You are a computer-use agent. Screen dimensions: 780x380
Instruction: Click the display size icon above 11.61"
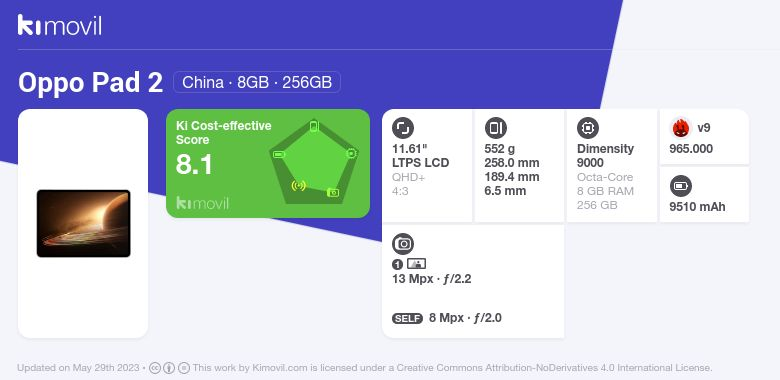tap(403, 128)
